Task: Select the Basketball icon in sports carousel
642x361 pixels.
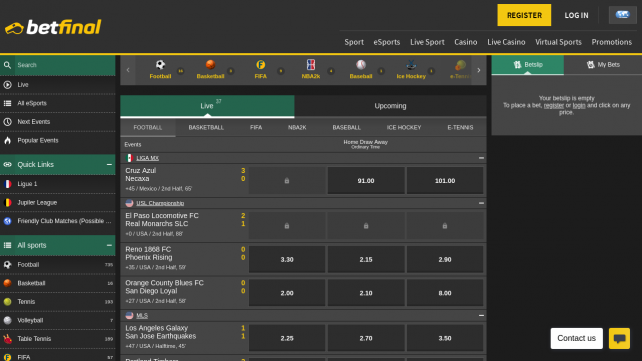Action: point(210,65)
